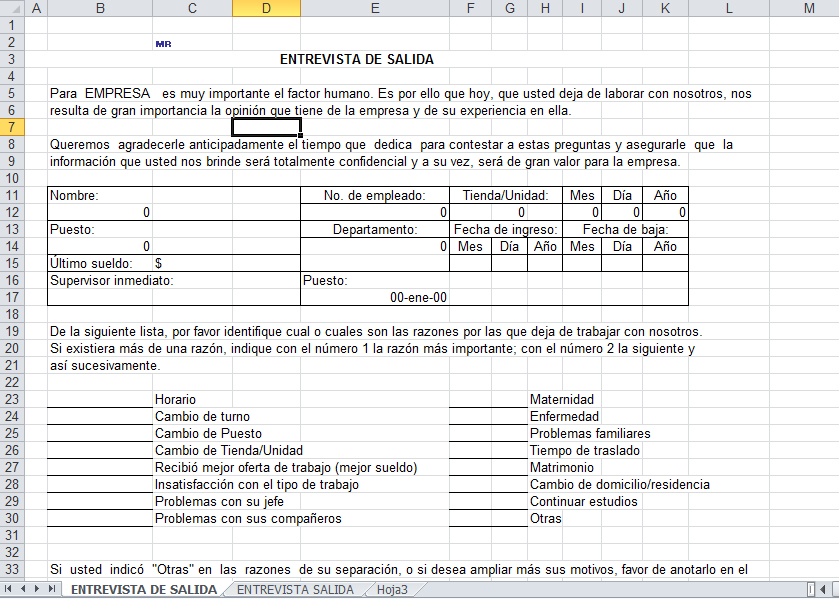The image size is (839, 599).
Task: Click the 00-ene-00 date cell
Action: (x=375, y=298)
